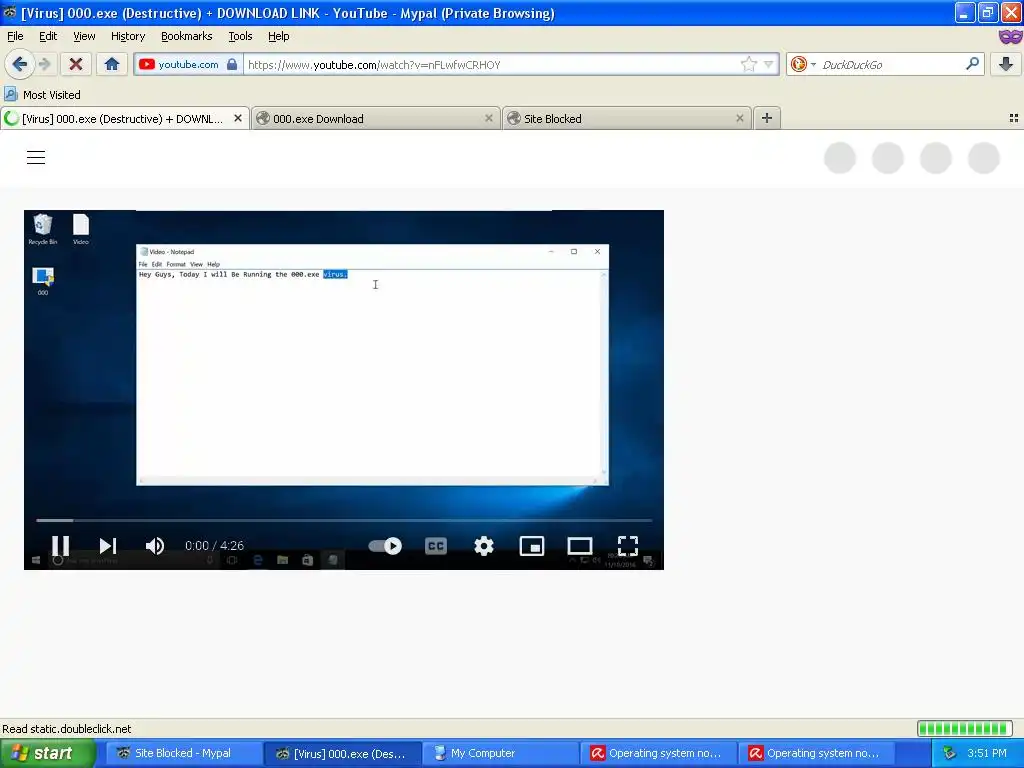Open the Windows Start button
This screenshot has height=768, width=1024.
tap(47, 753)
